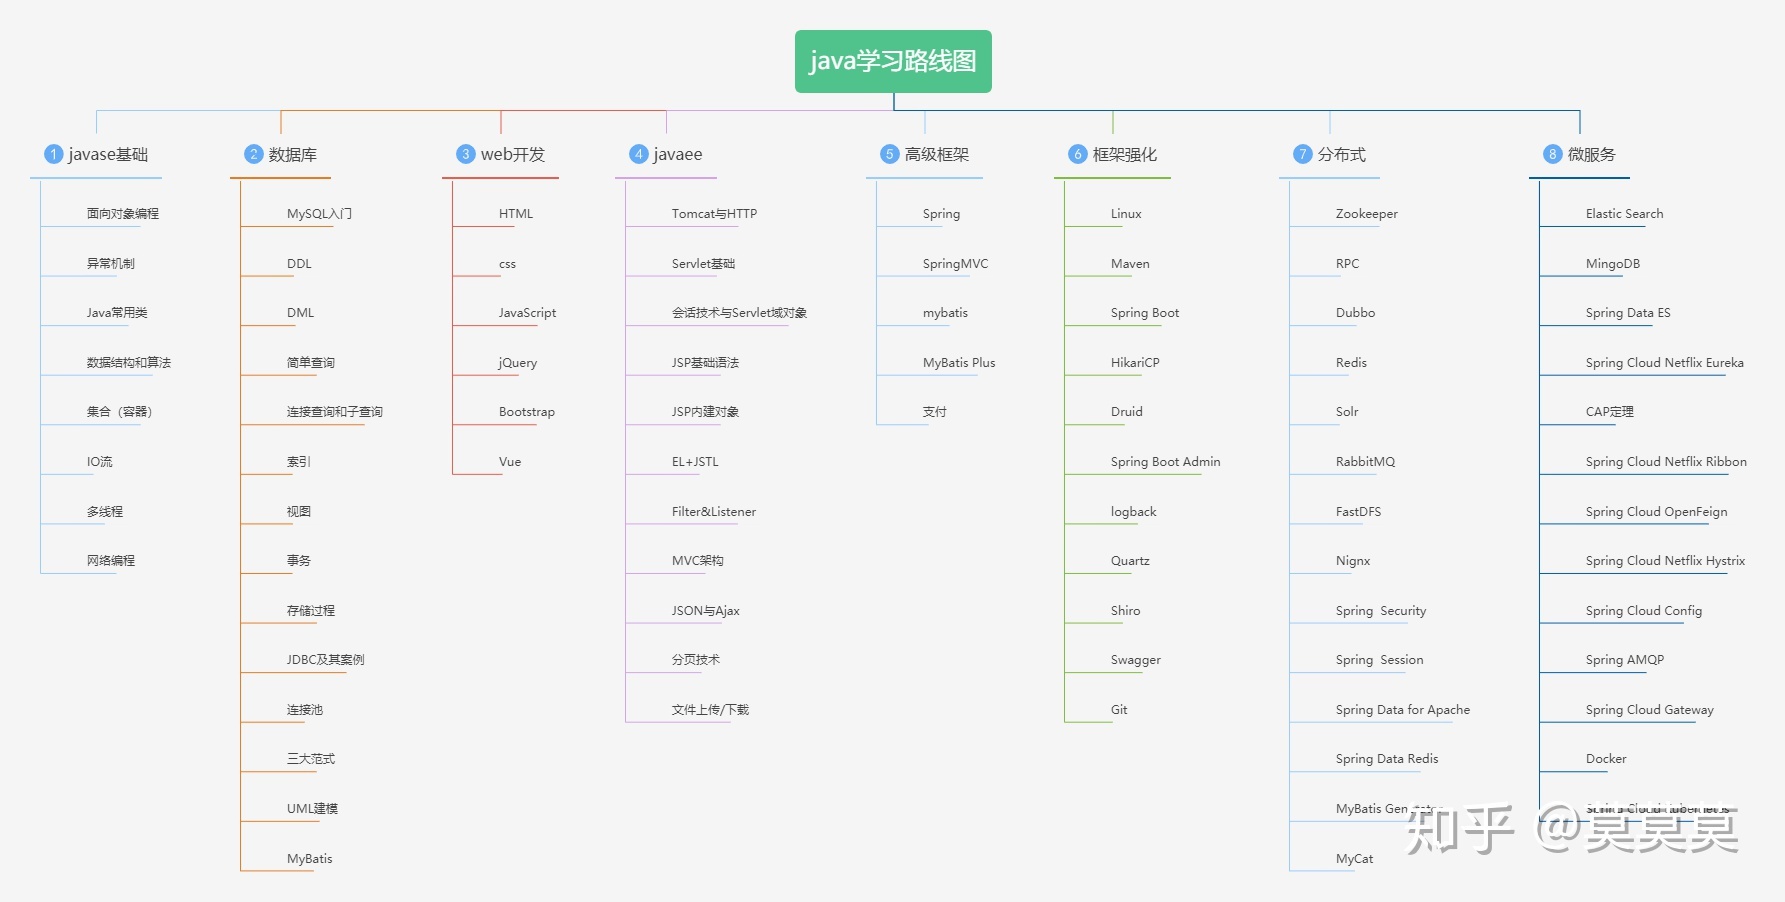Click the Git node

click(x=1119, y=710)
